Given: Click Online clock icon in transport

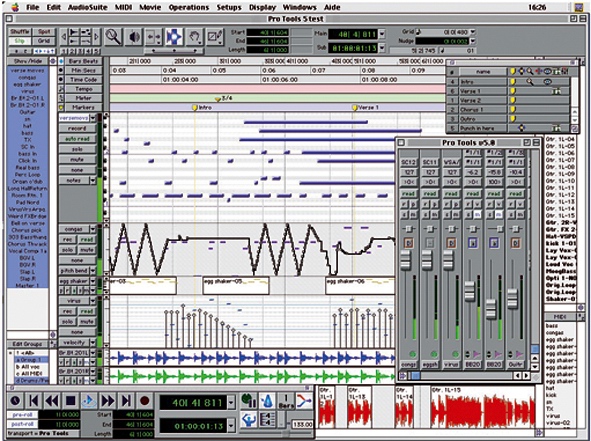Looking at the screenshot, I should 15,401.
